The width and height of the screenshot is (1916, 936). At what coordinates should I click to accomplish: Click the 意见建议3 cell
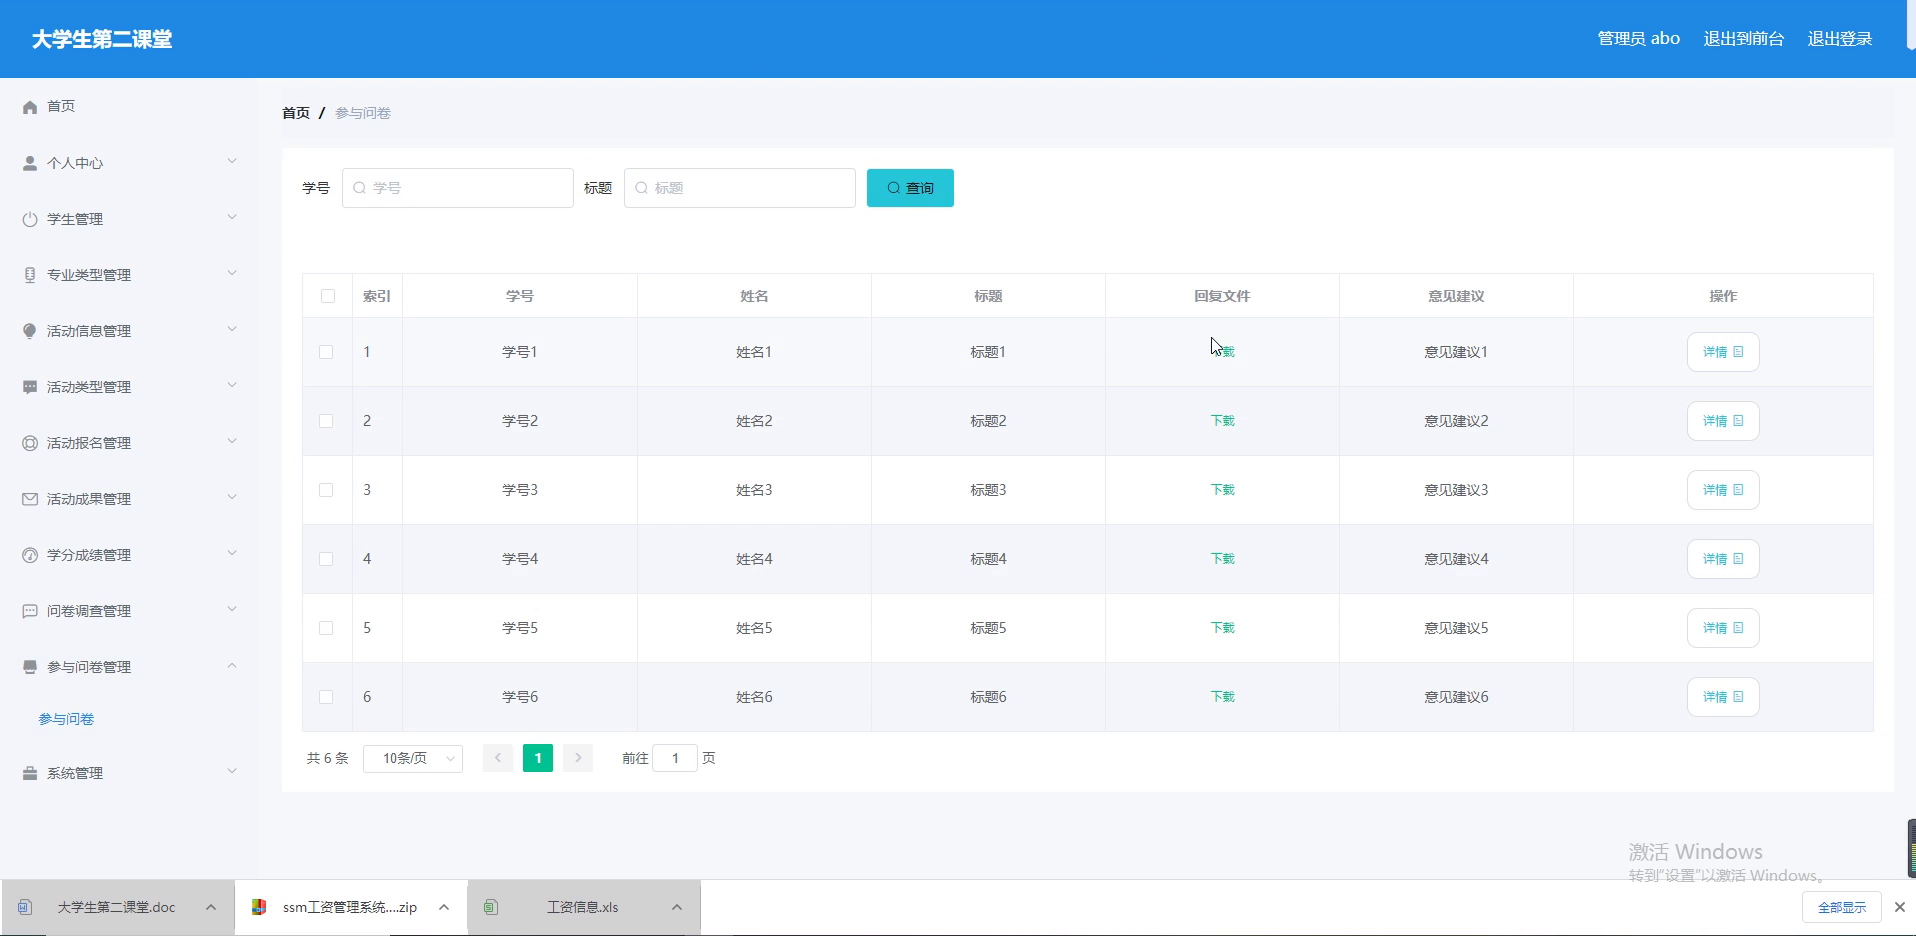[1456, 490]
